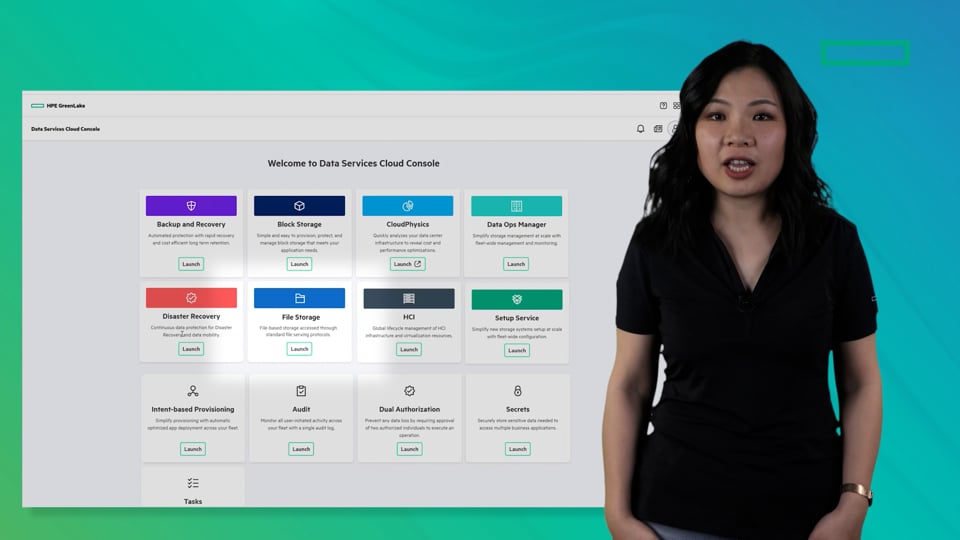
Task: Click the Data Ops Manager grid icon
Action: (517, 206)
